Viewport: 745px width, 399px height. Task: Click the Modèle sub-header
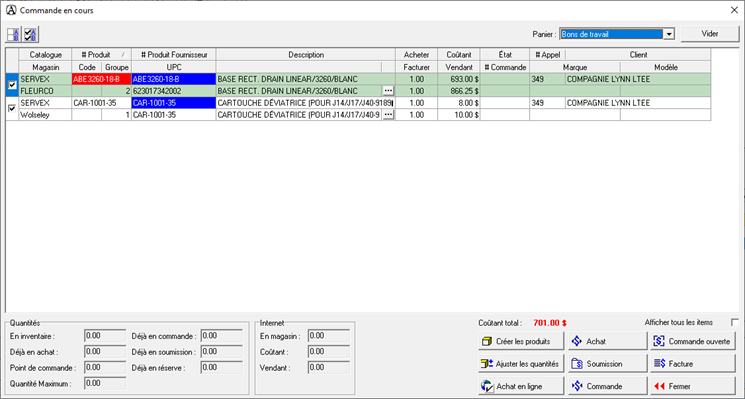[666, 67]
